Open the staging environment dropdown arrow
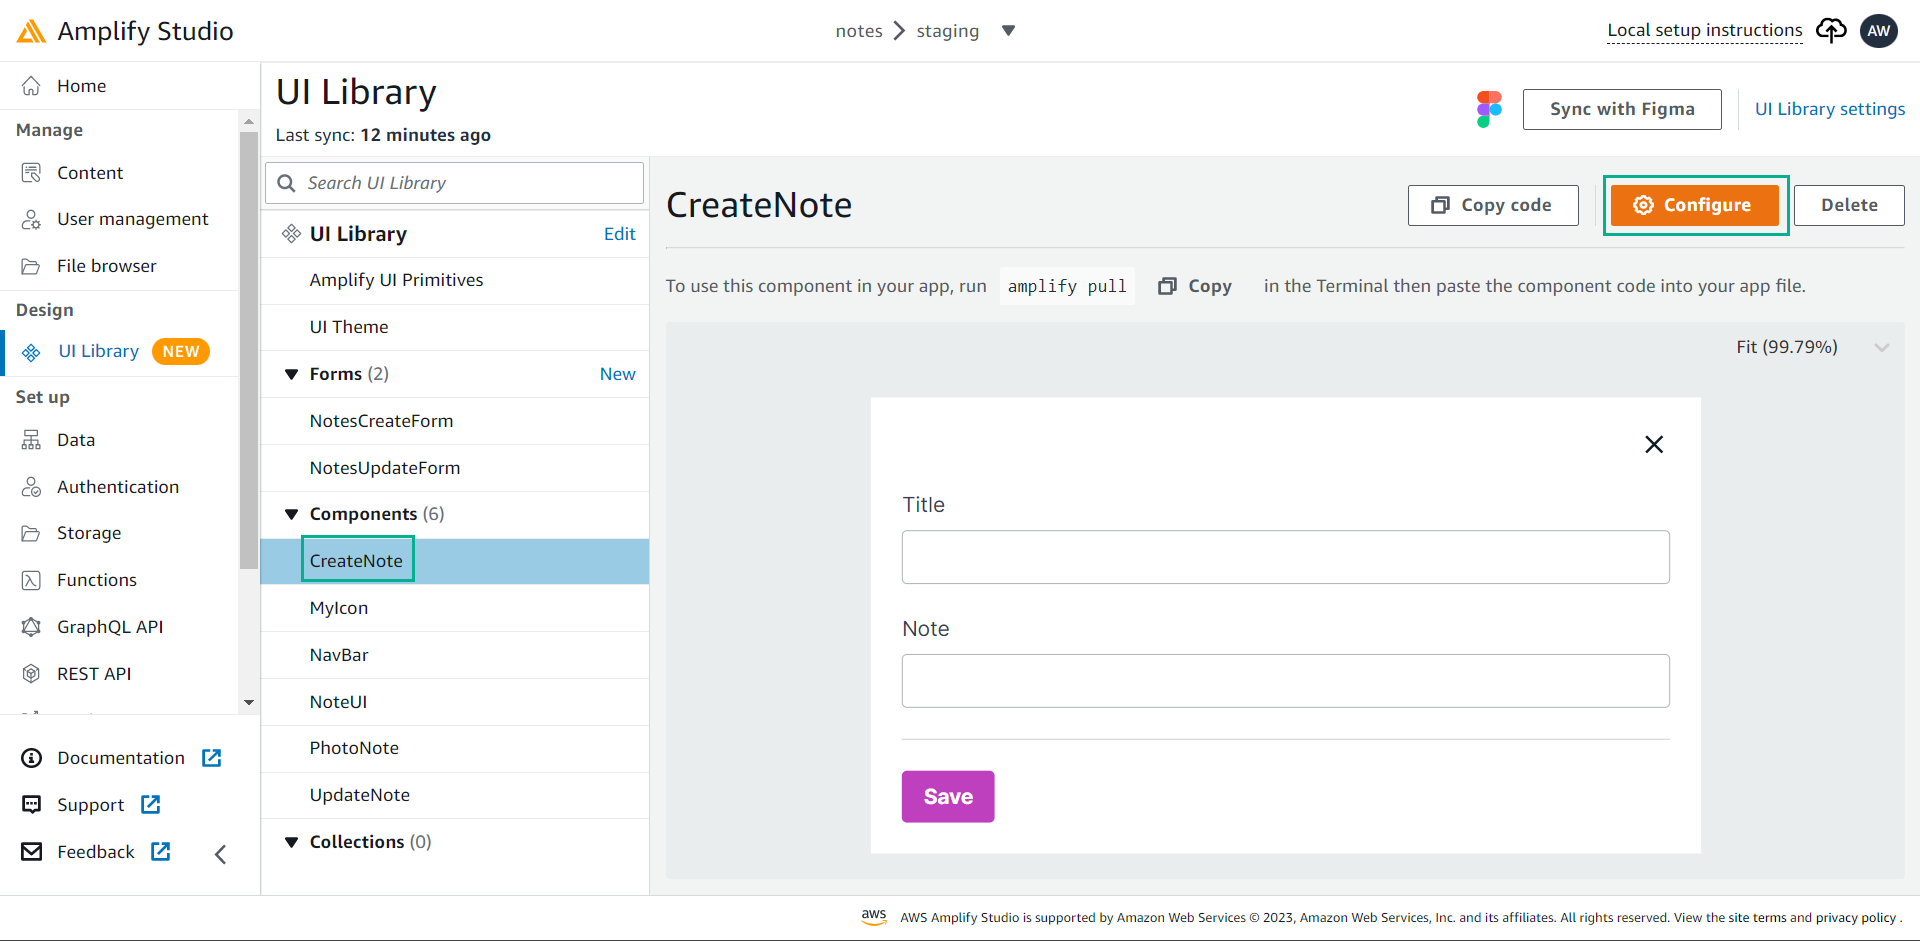Screen dimensions: 1920x941 coord(1008,31)
